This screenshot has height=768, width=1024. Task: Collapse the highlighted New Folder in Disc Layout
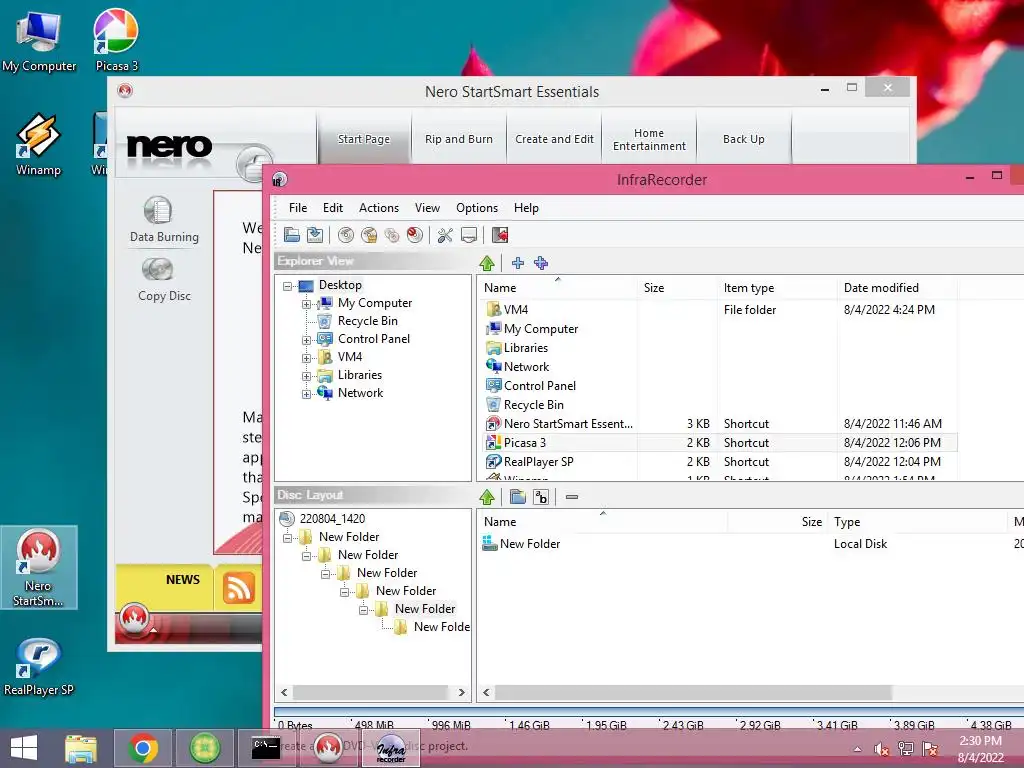(x=363, y=610)
